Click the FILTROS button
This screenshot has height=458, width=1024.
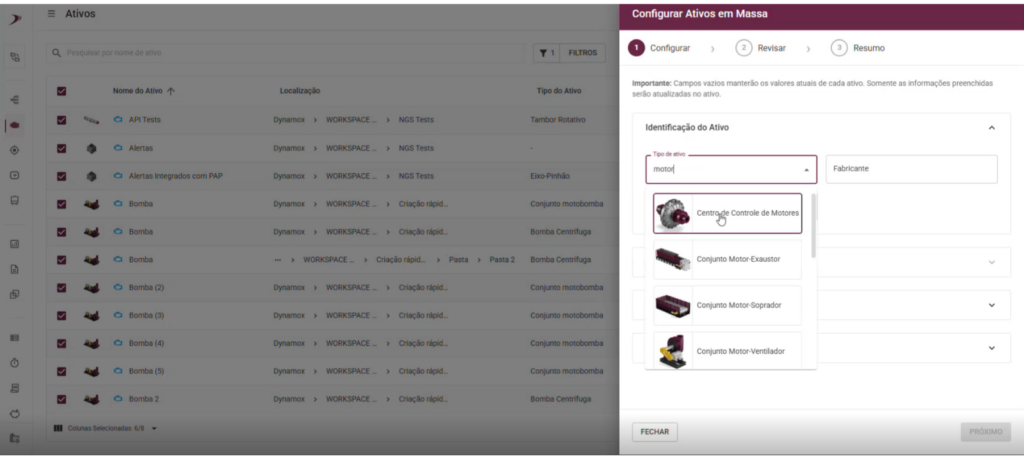tap(583, 53)
